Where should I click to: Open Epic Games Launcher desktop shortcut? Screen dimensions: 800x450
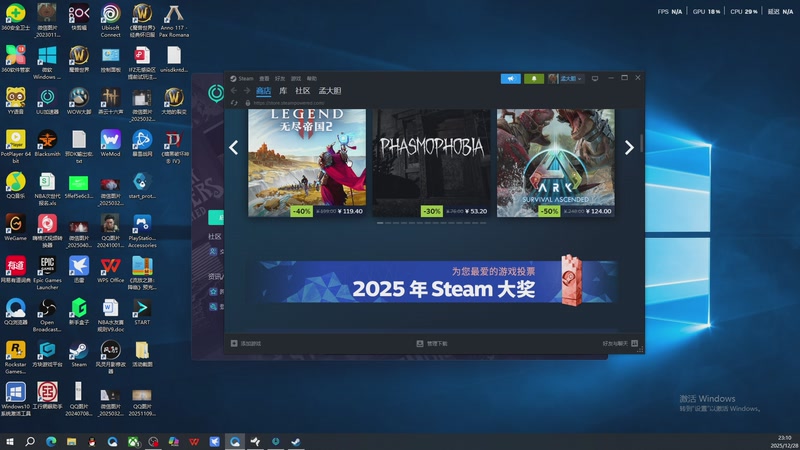47,273
